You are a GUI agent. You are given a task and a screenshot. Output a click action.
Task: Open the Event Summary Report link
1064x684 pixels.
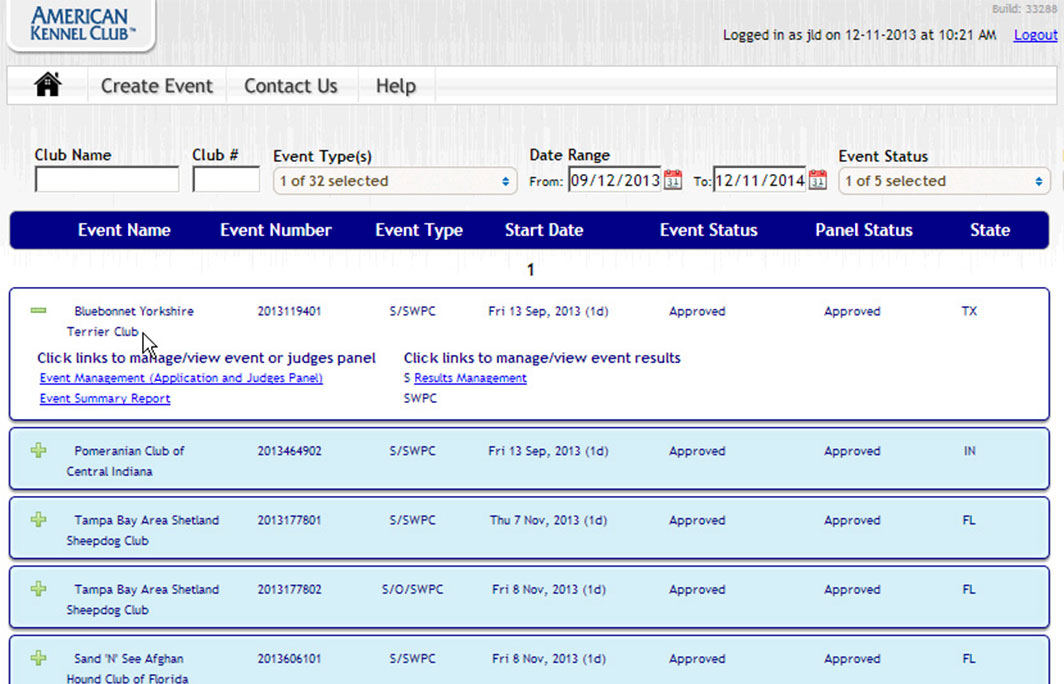pos(104,398)
